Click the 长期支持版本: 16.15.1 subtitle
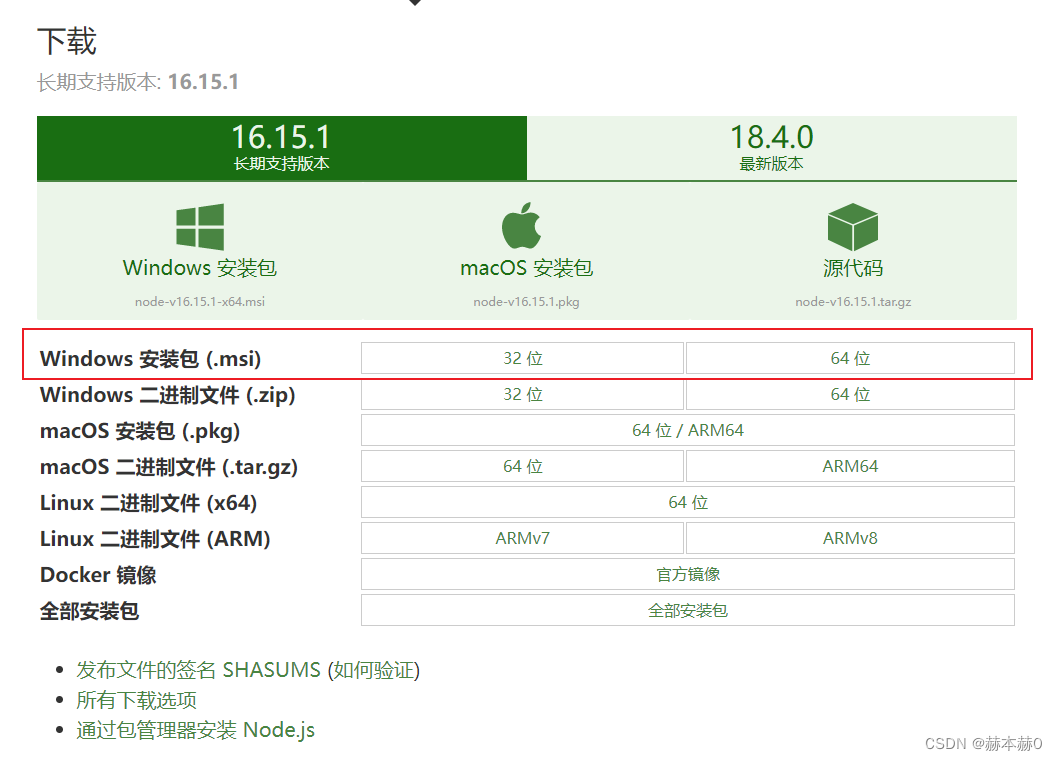 tap(138, 82)
